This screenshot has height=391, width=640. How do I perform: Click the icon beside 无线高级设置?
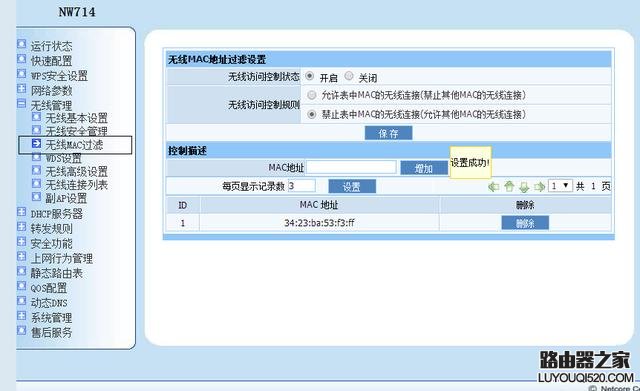click(x=36, y=170)
